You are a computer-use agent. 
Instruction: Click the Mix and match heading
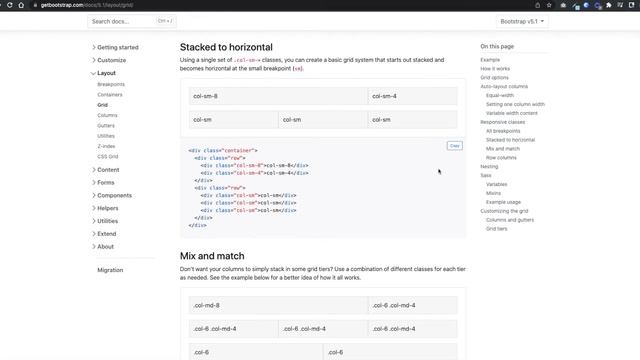[212, 256]
